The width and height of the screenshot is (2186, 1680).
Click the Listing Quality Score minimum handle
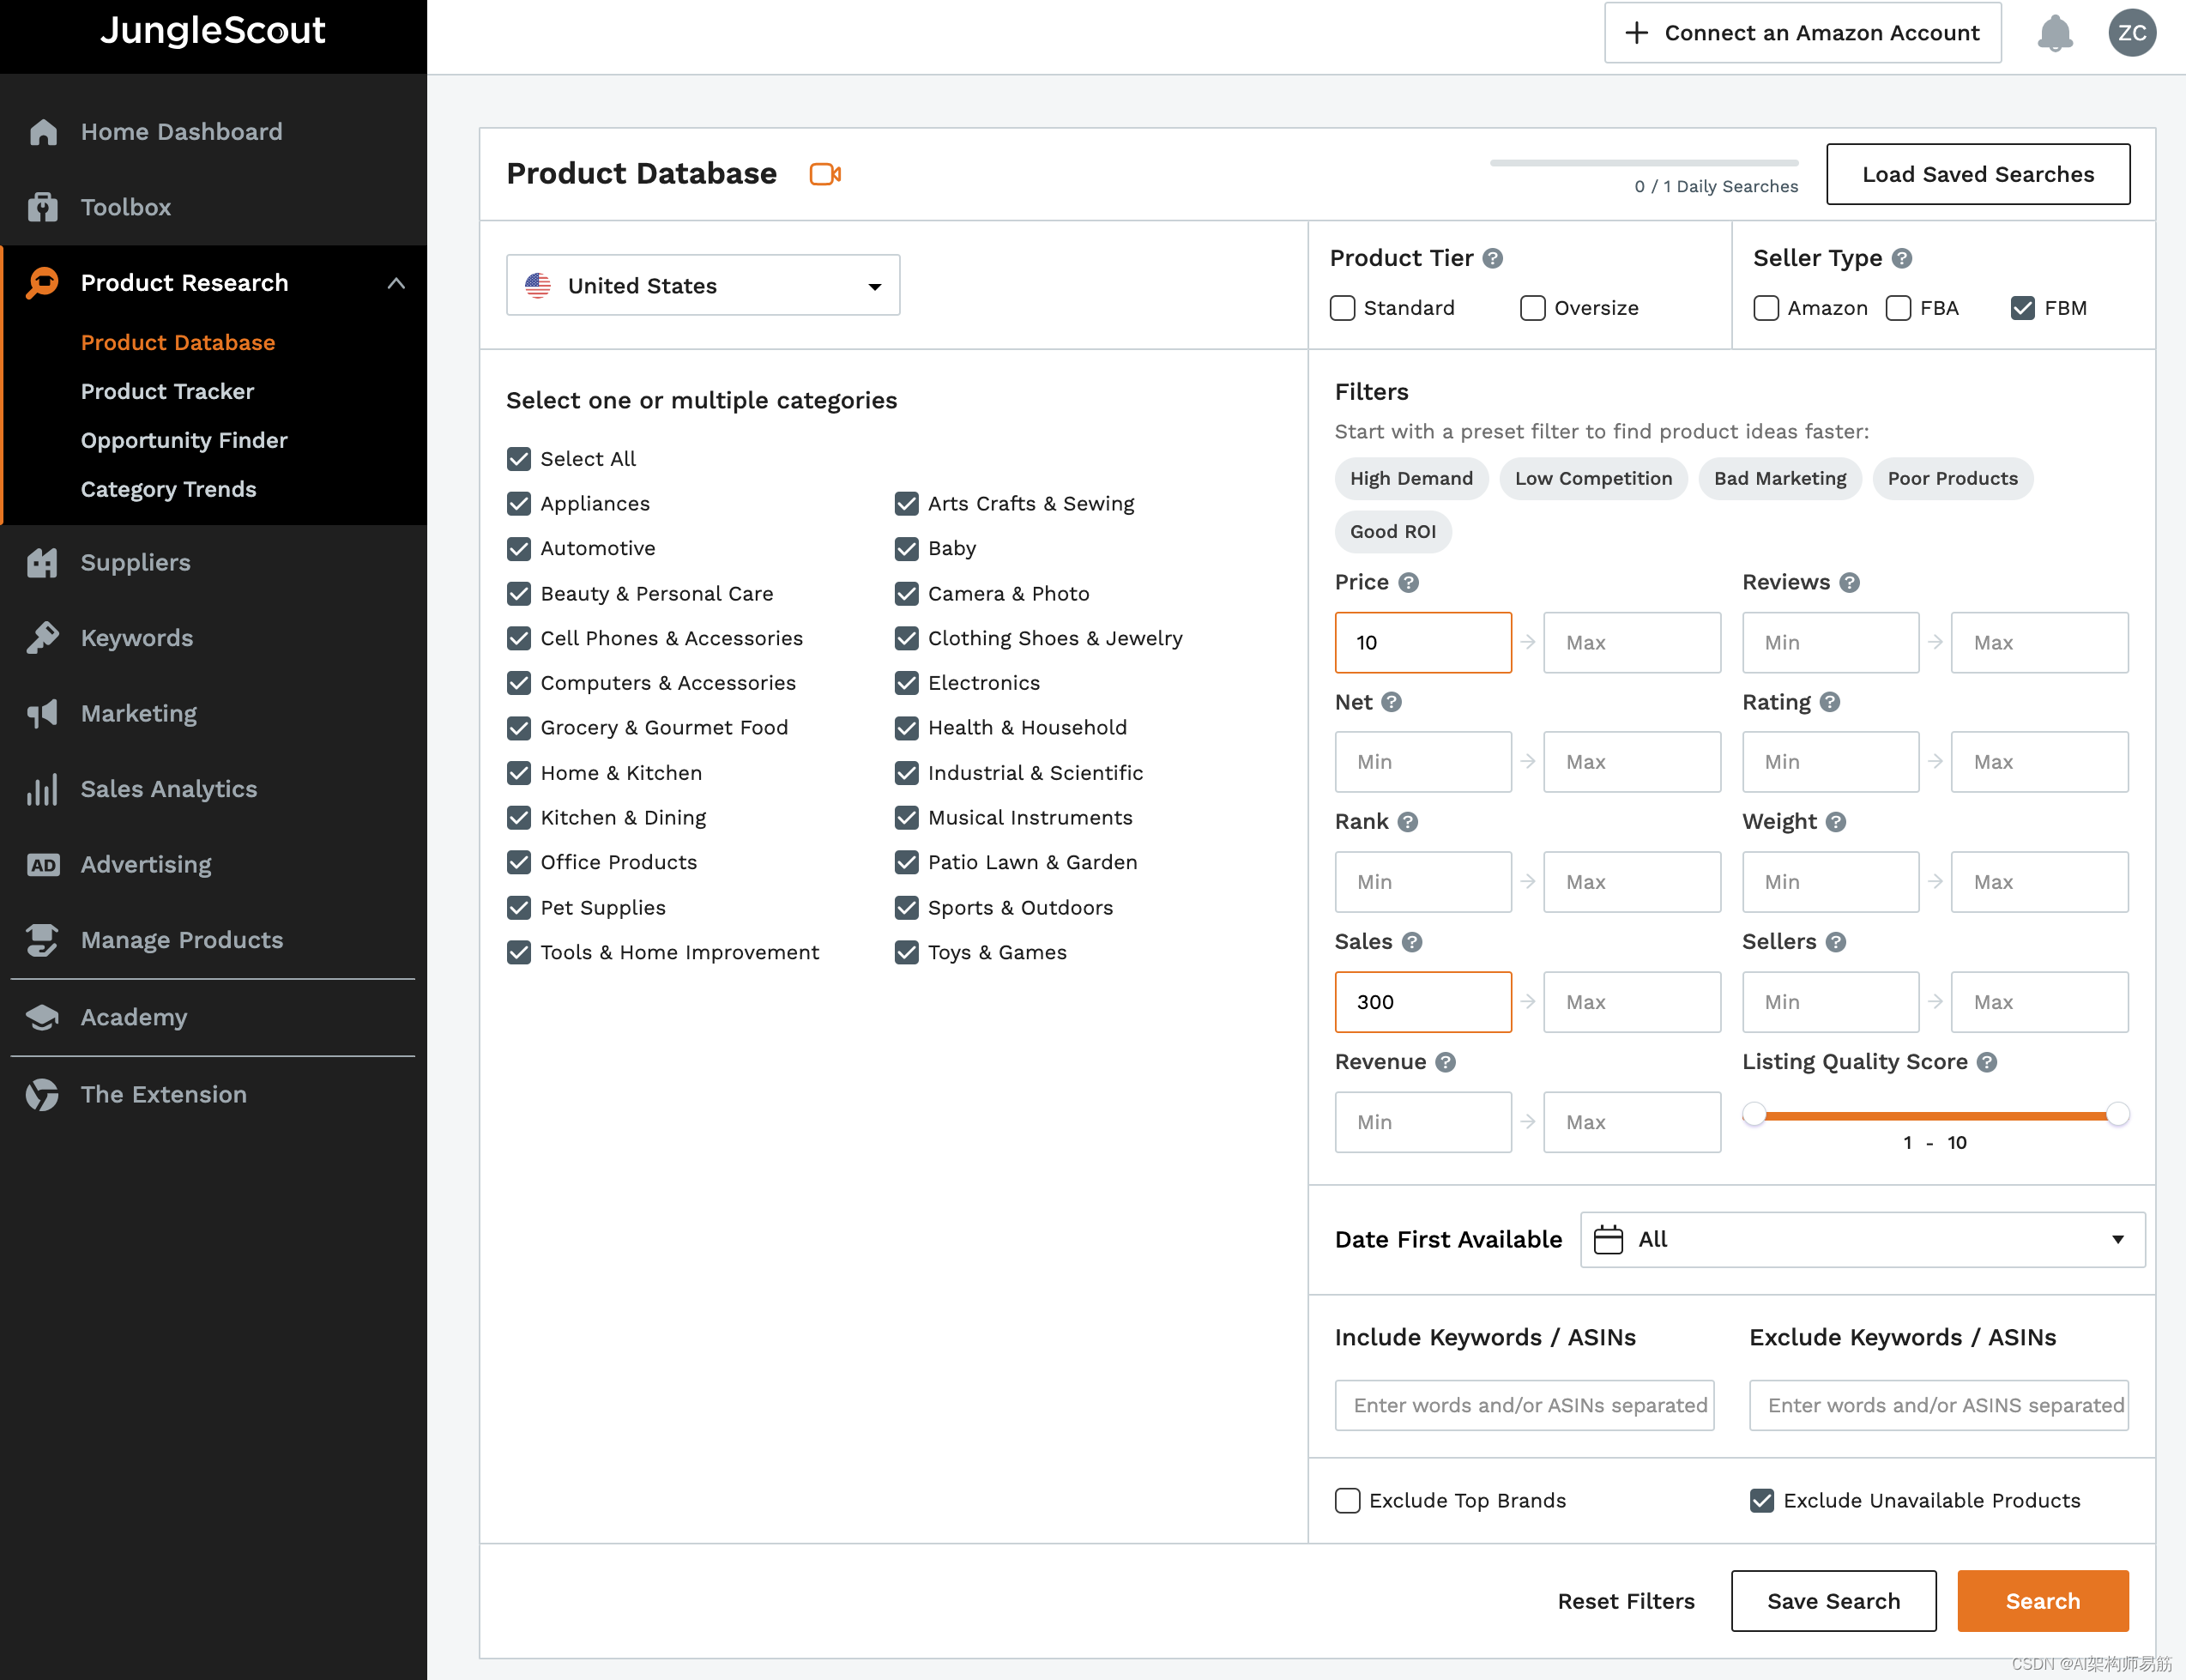pos(1754,1114)
